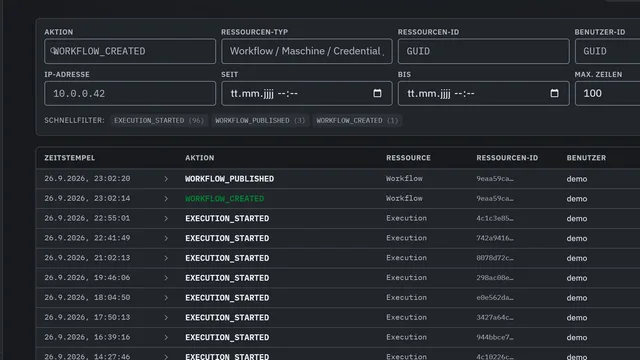Click the green WORKFLOW_CREATED action entry
Viewport: 640px width, 360px height.
pyautogui.click(x=224, y=199)
